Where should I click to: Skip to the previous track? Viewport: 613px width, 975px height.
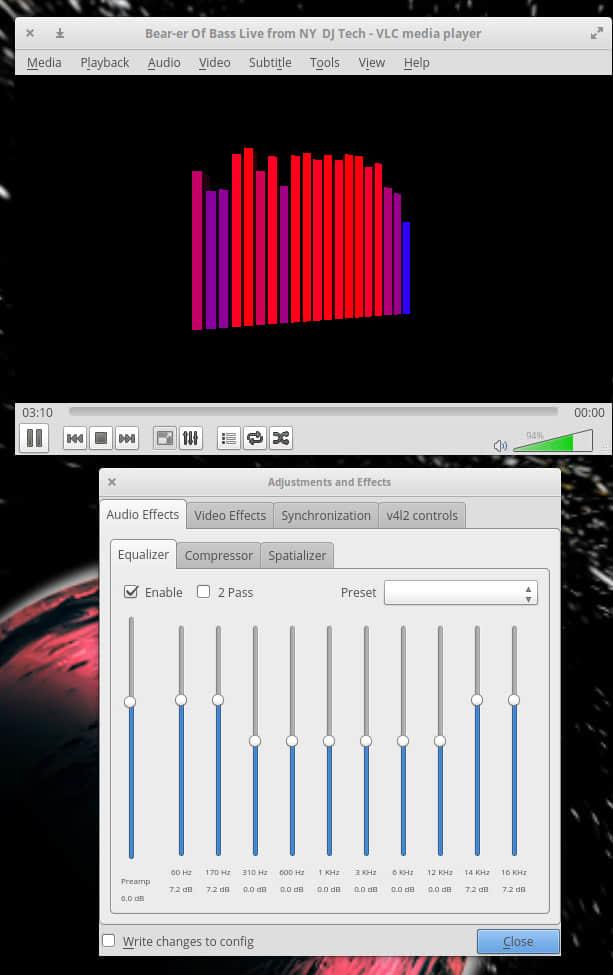pos(75,438)
